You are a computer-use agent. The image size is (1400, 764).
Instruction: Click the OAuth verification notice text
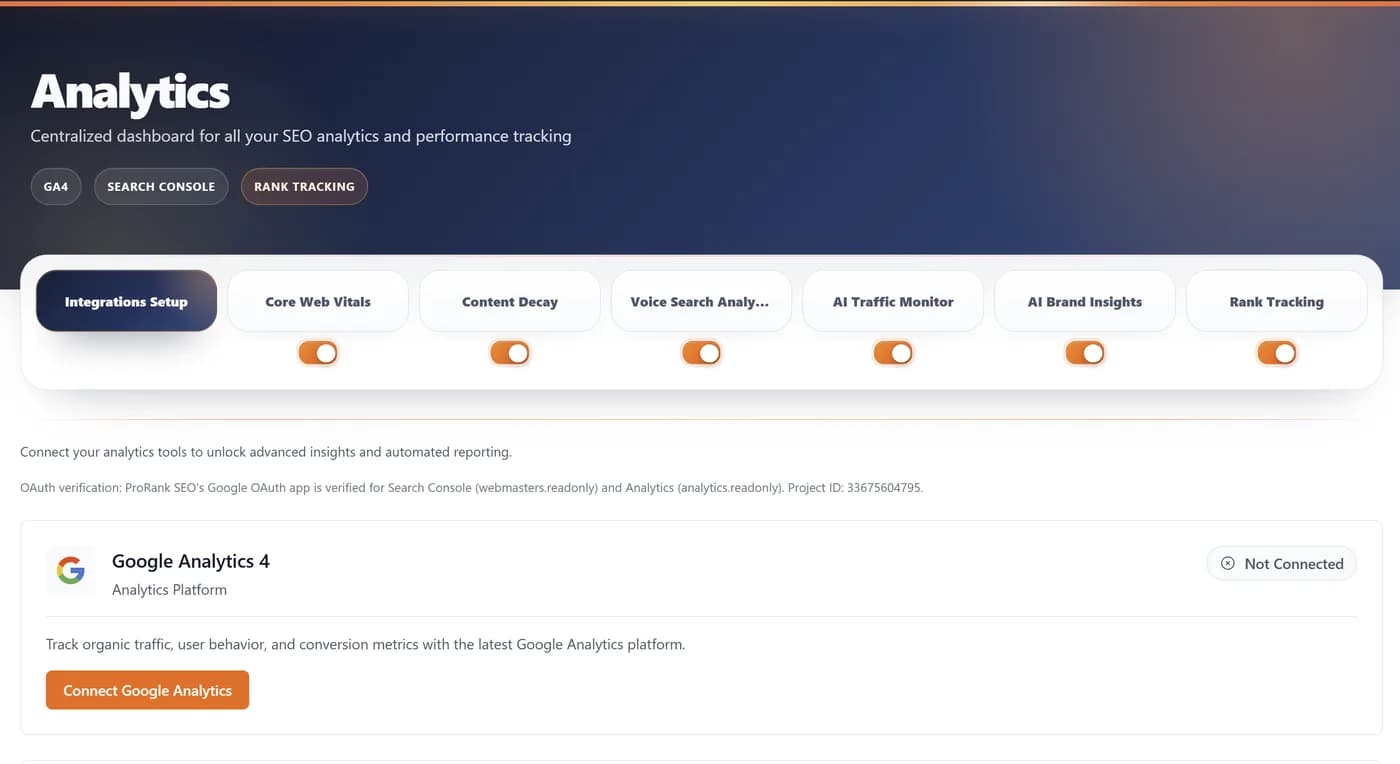(x=471, y=488)
